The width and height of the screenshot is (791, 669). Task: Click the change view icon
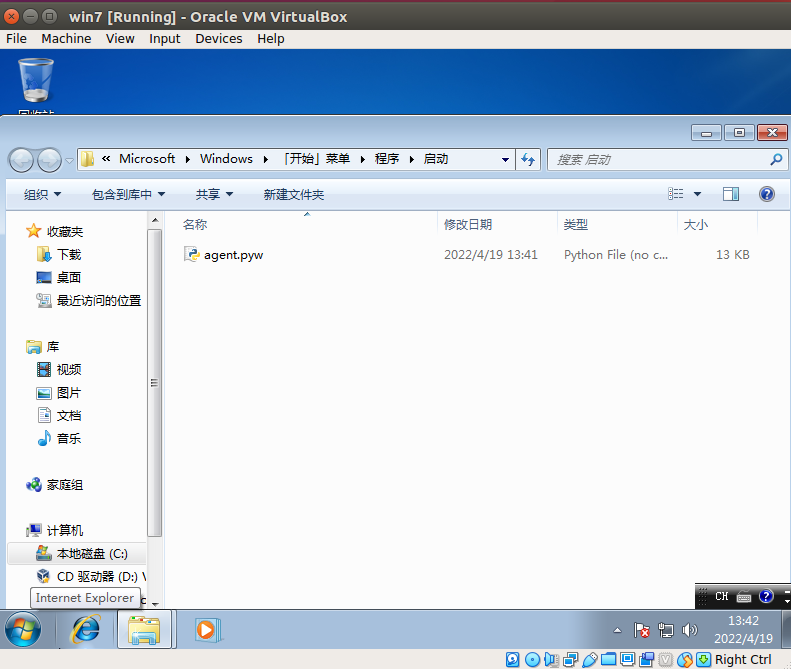point(675,194)
